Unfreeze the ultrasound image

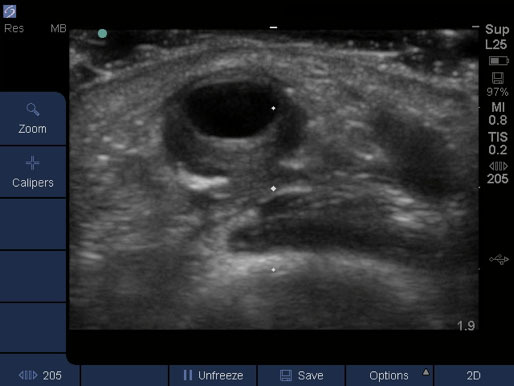click(x=213, y=375)
